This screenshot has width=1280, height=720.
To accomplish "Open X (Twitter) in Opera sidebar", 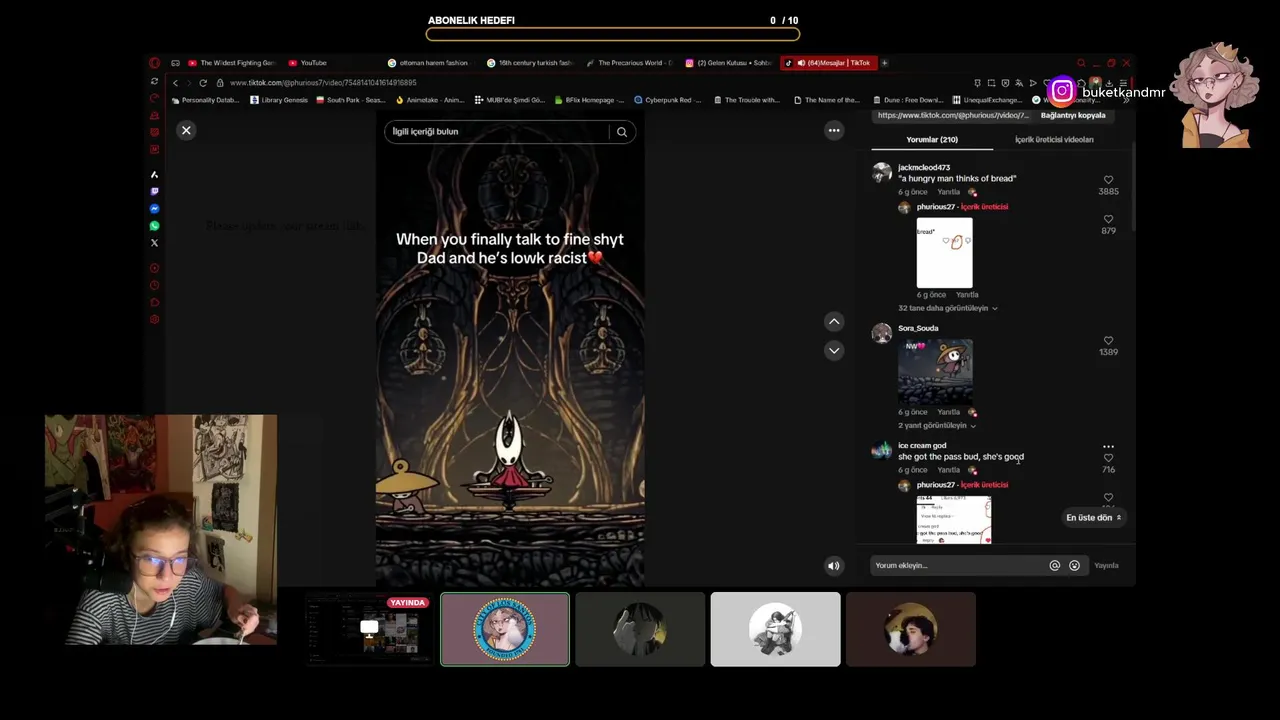I will pyautogui.click(x=154, y=243).
